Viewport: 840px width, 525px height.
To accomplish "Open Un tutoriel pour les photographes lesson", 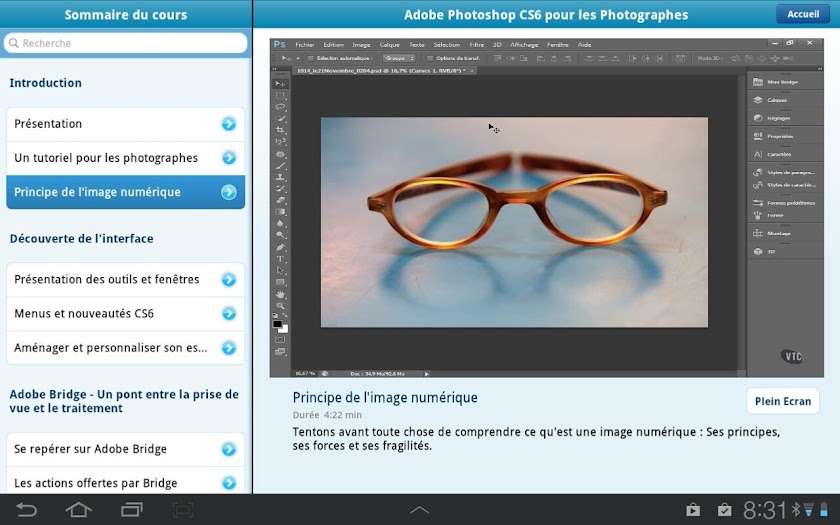I will (125, 158).
